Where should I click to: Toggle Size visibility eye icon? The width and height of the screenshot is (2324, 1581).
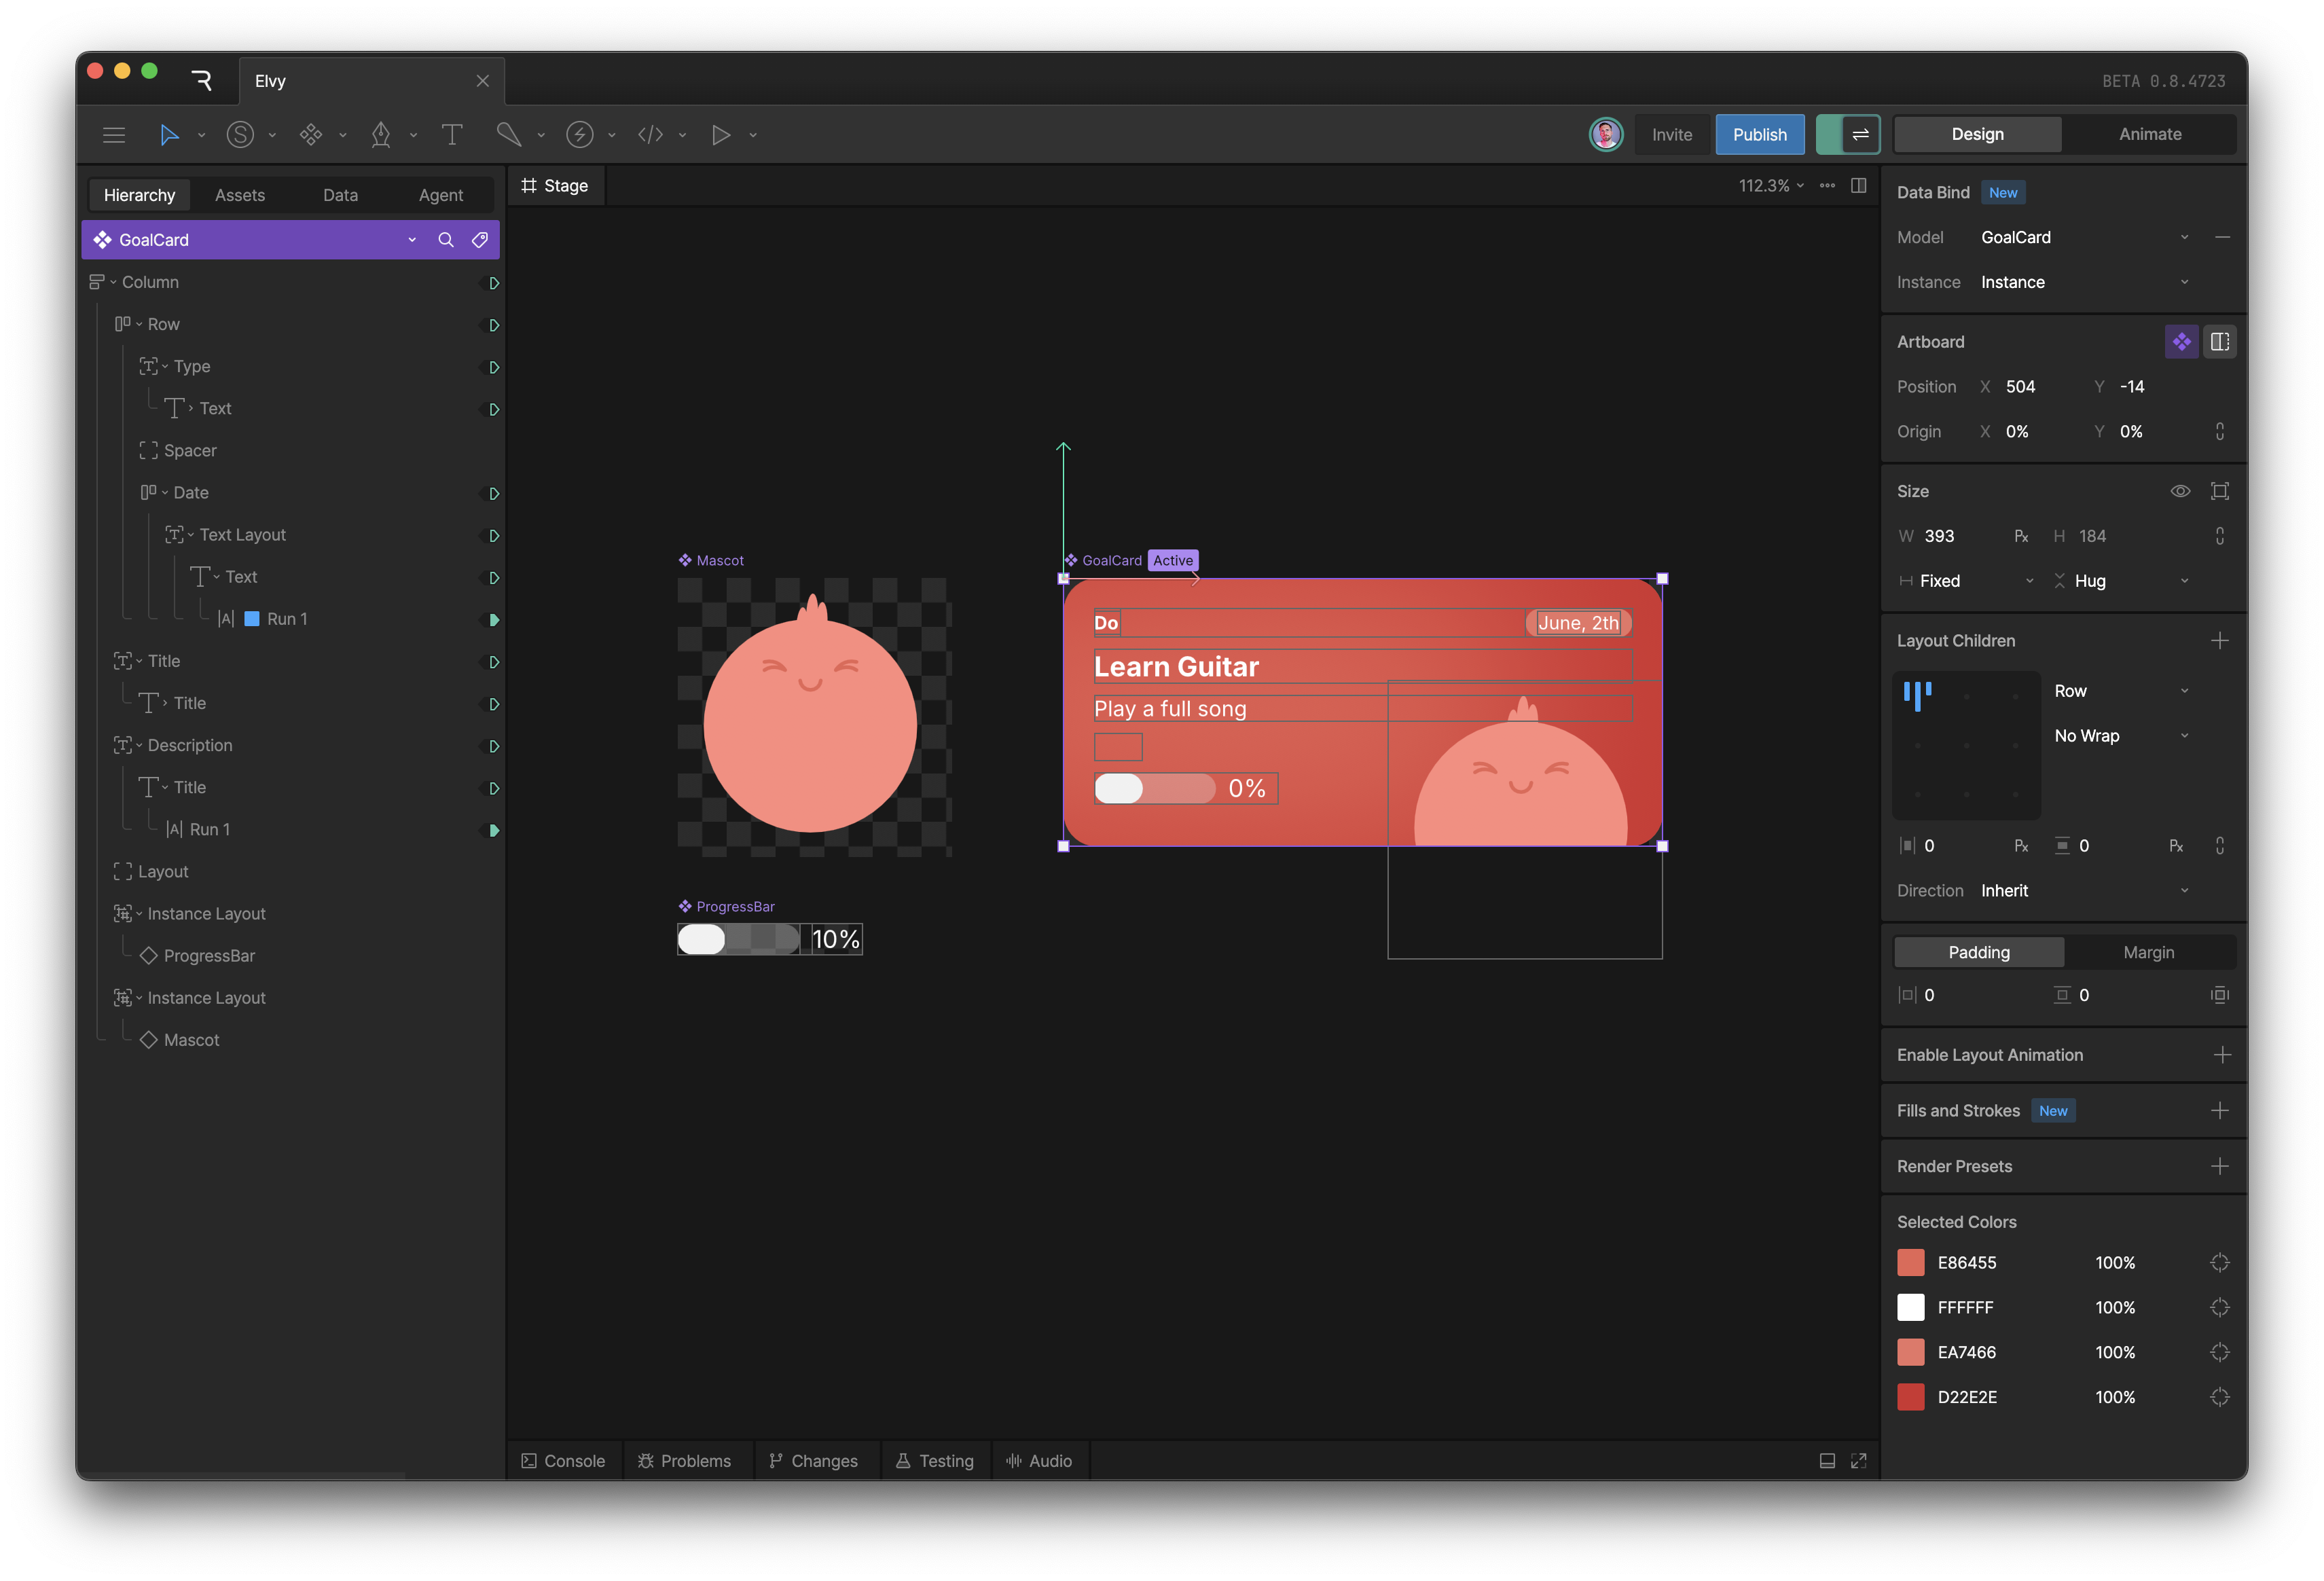[2180, 491]
